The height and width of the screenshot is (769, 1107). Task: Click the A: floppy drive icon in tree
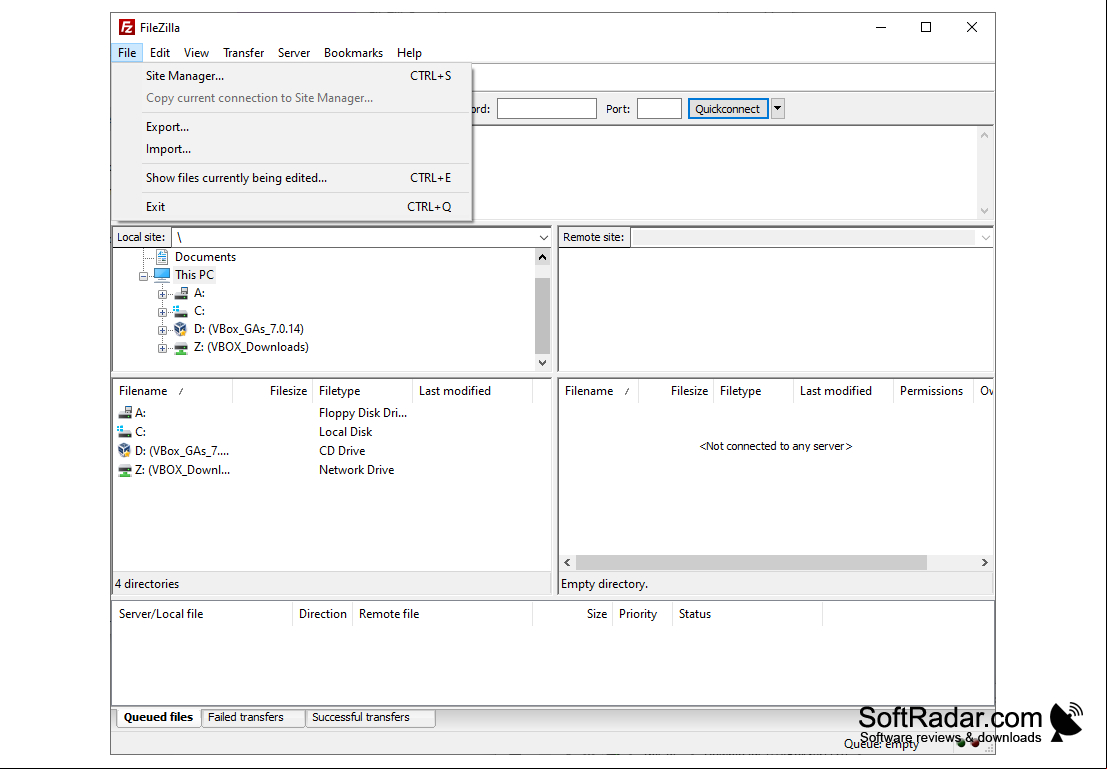pyautogui.click(x=181, y=293)
